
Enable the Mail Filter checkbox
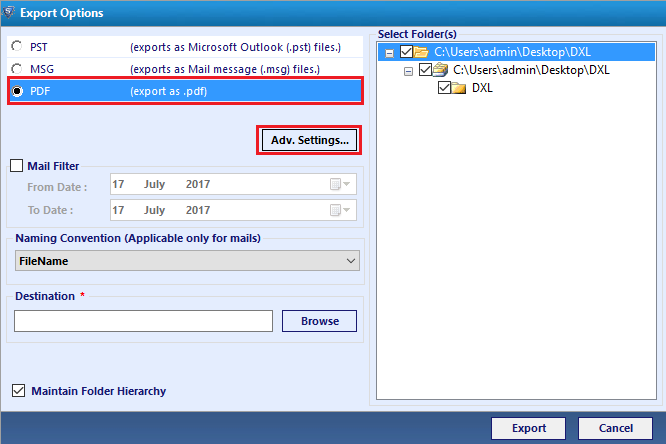[17, 166]
